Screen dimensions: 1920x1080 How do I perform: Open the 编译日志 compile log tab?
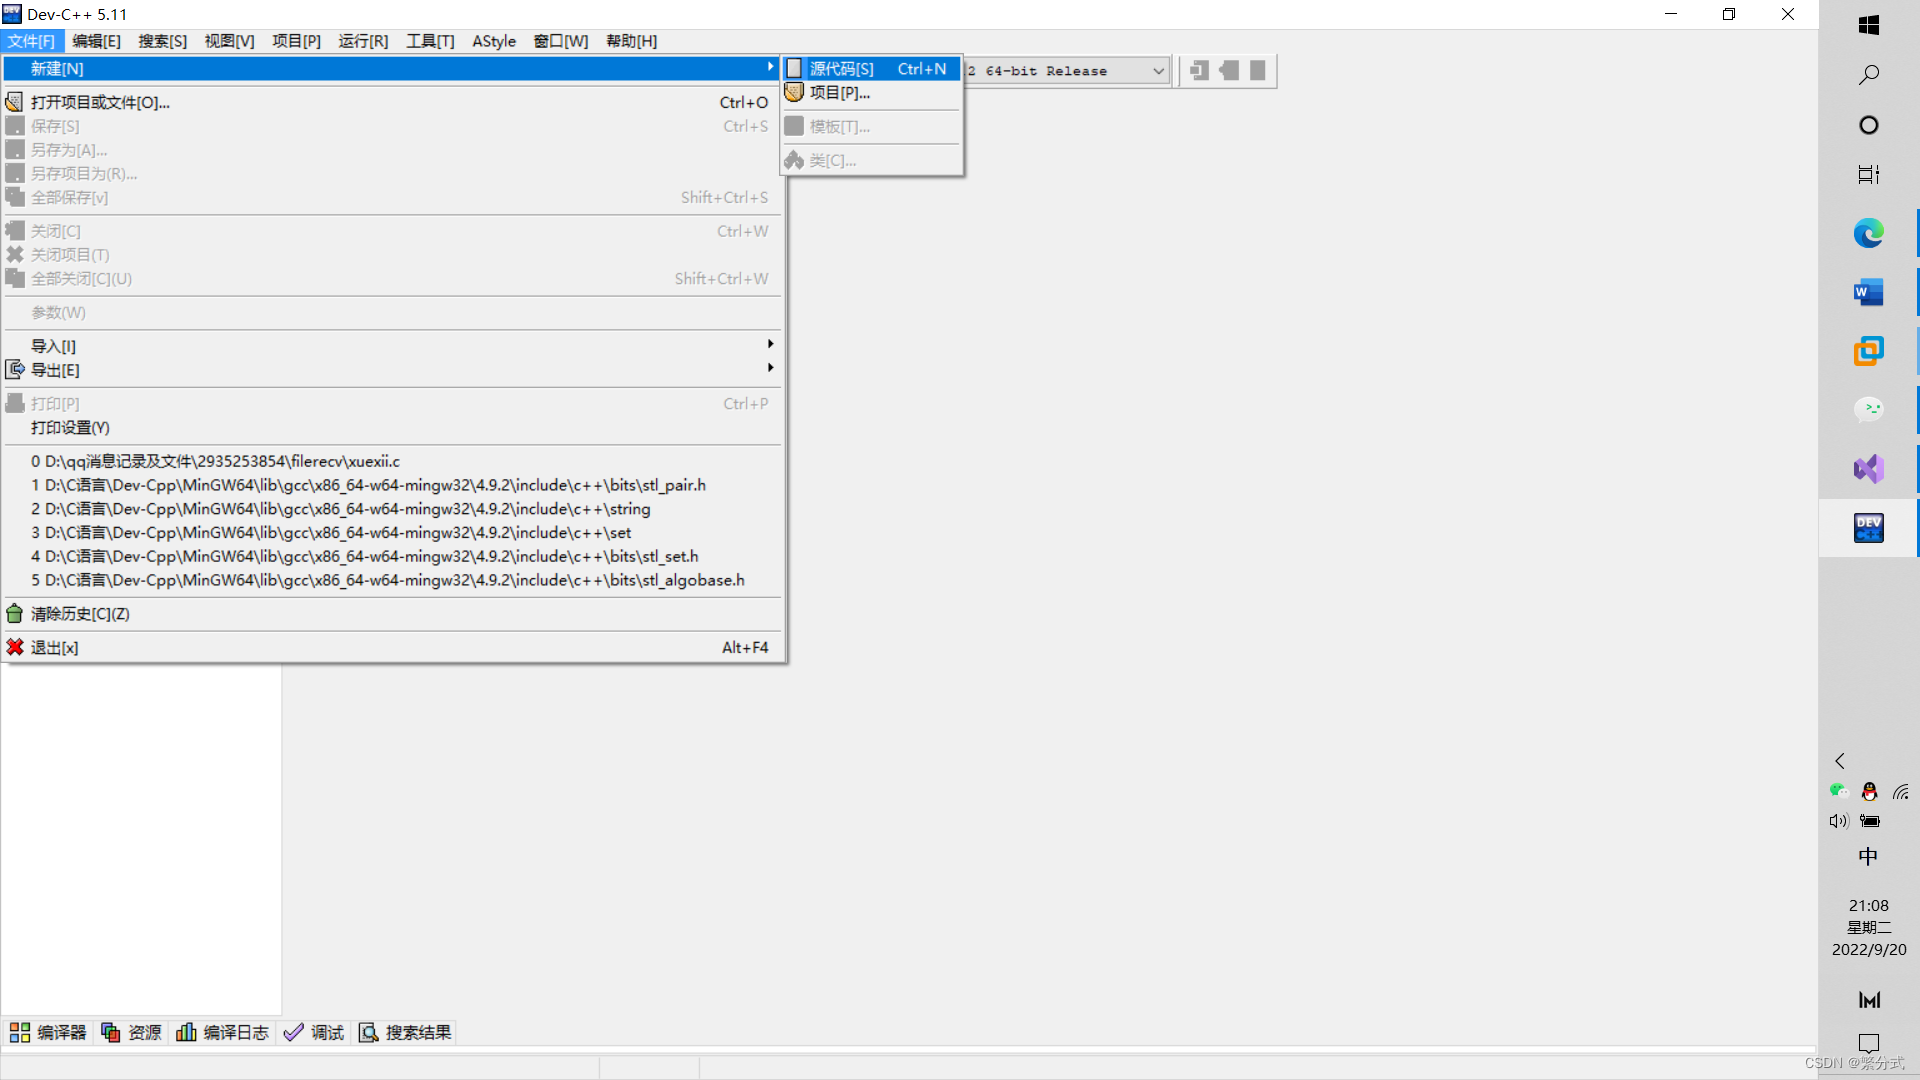pyautogui.click(x=222, y=1032)
